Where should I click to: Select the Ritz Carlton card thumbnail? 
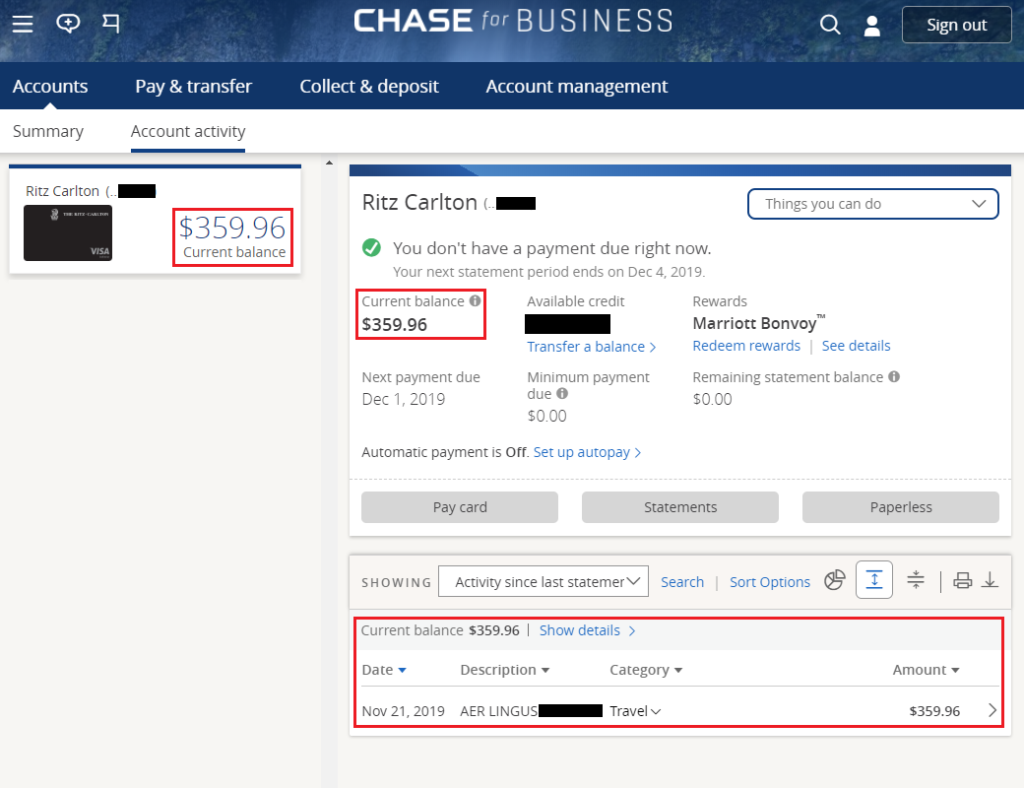(68, 233)
